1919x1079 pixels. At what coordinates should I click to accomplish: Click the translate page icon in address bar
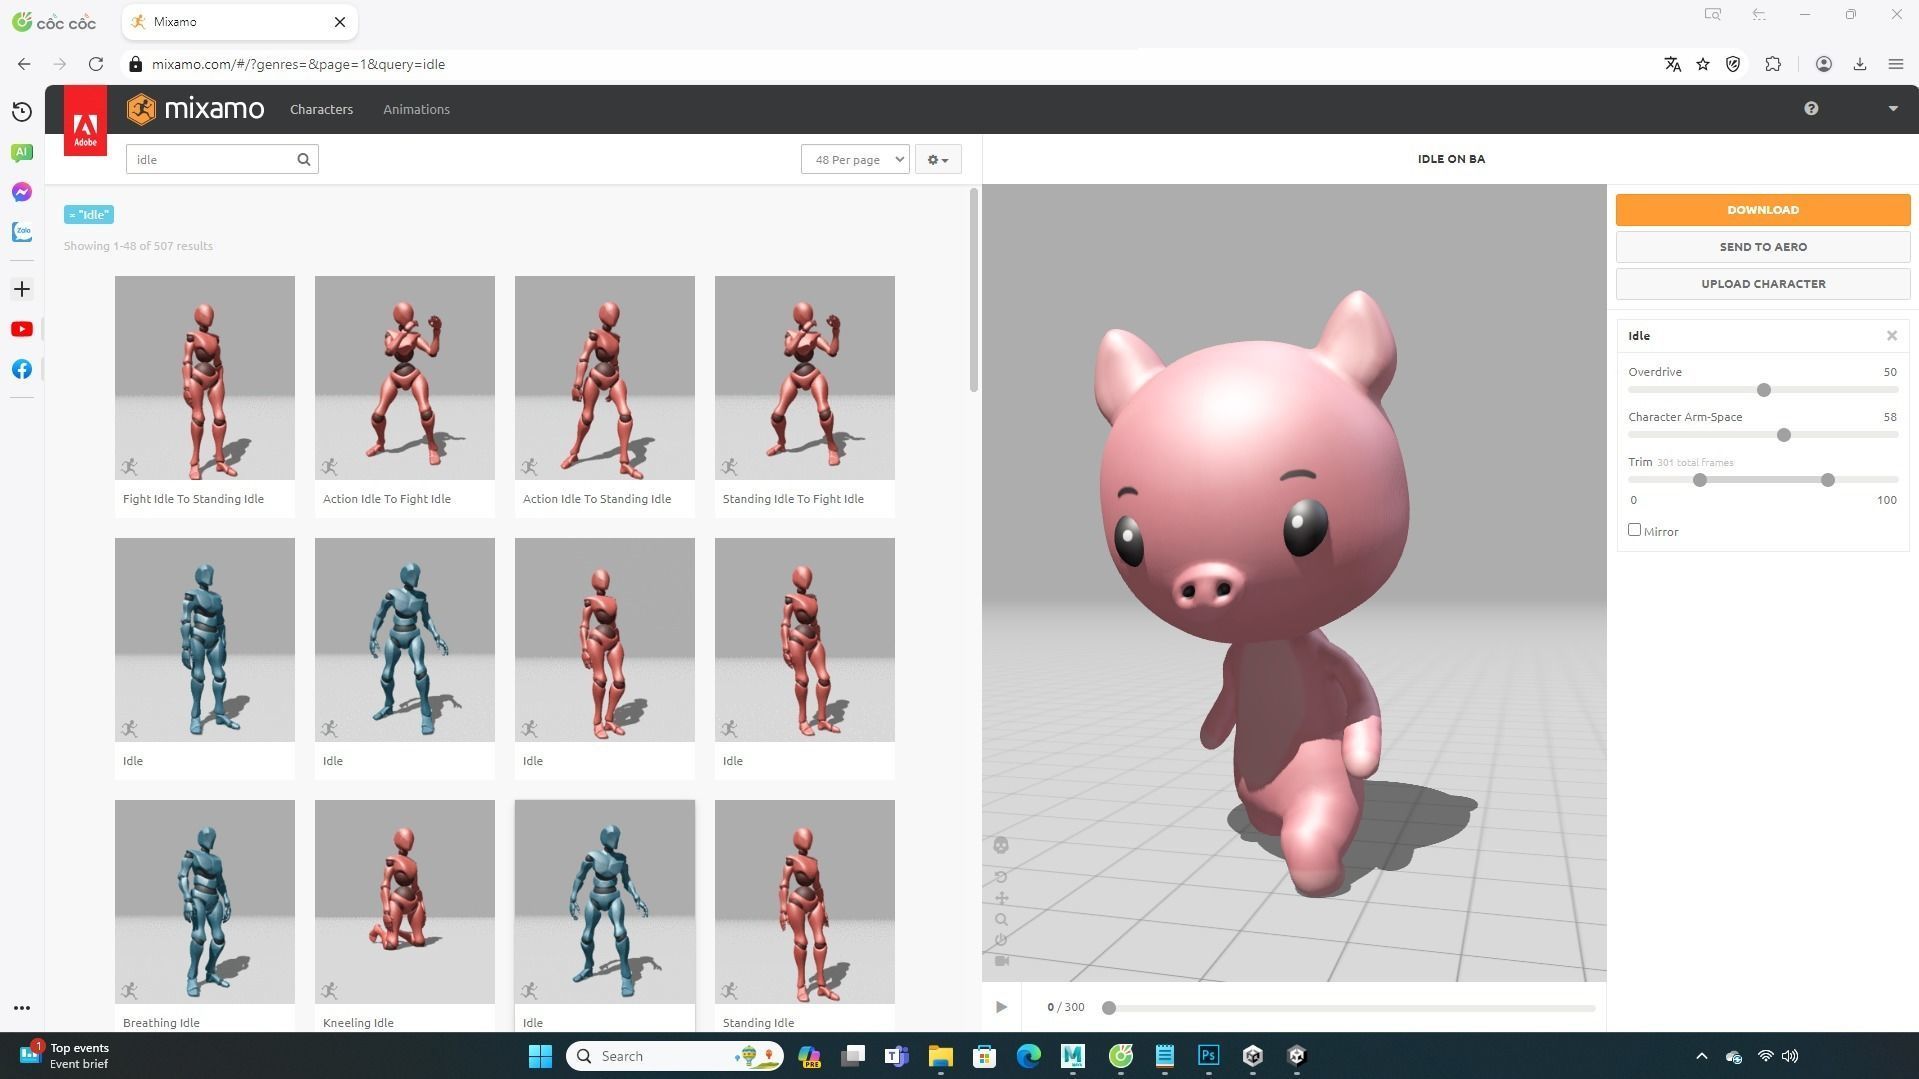(x=1672, y=64)
